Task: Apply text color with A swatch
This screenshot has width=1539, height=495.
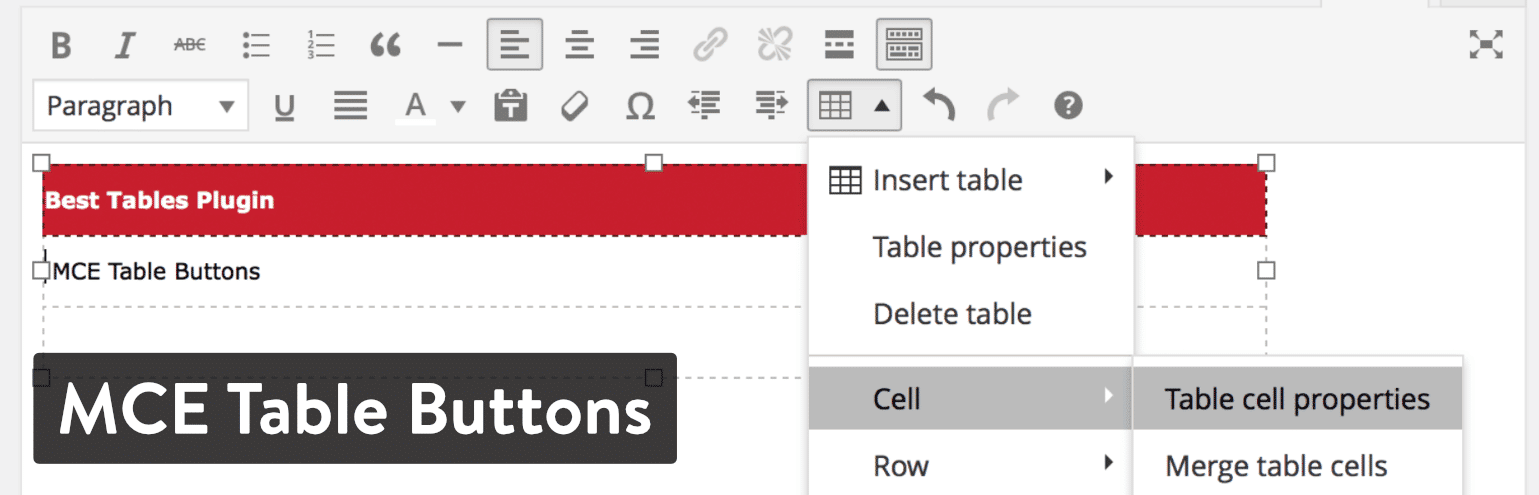Action: (x=416, y=105)
